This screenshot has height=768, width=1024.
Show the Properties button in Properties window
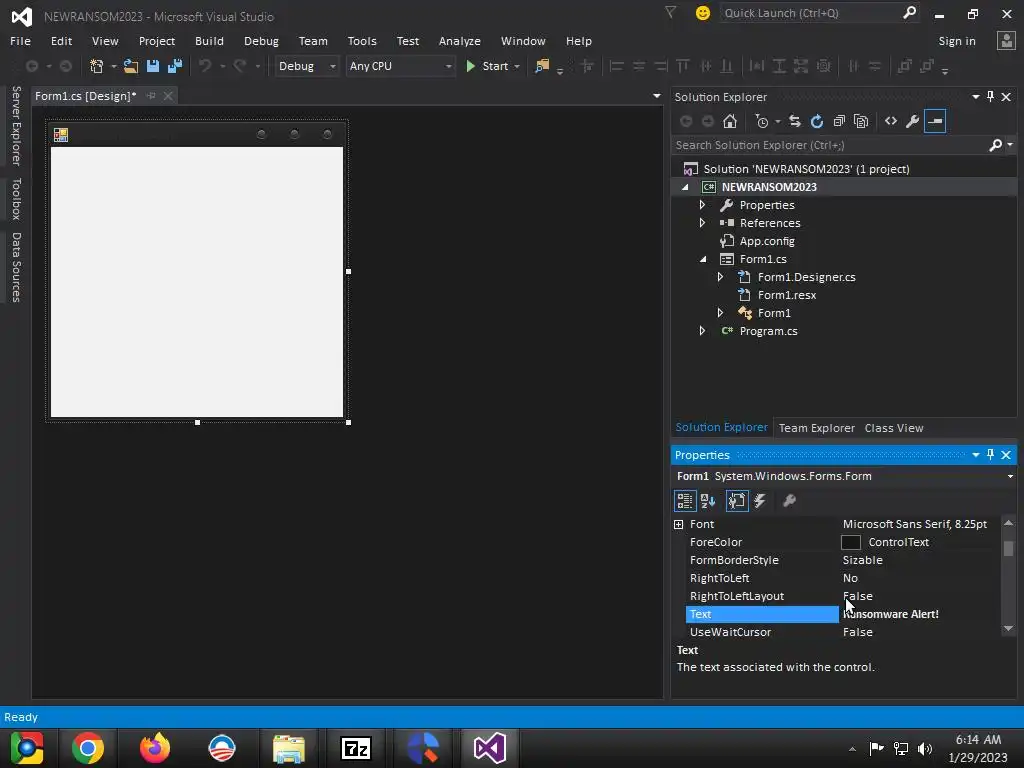click(x=737, y=501)
